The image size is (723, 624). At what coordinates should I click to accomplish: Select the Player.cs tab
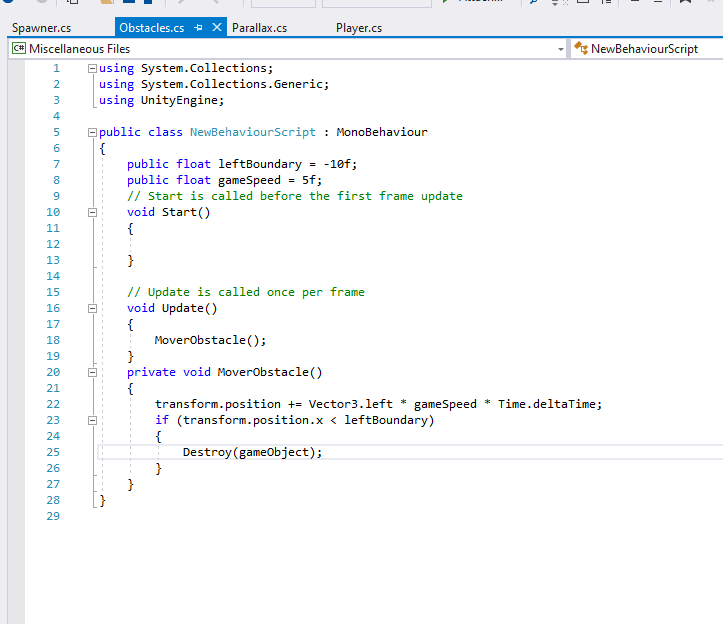[x=359, y=28]
